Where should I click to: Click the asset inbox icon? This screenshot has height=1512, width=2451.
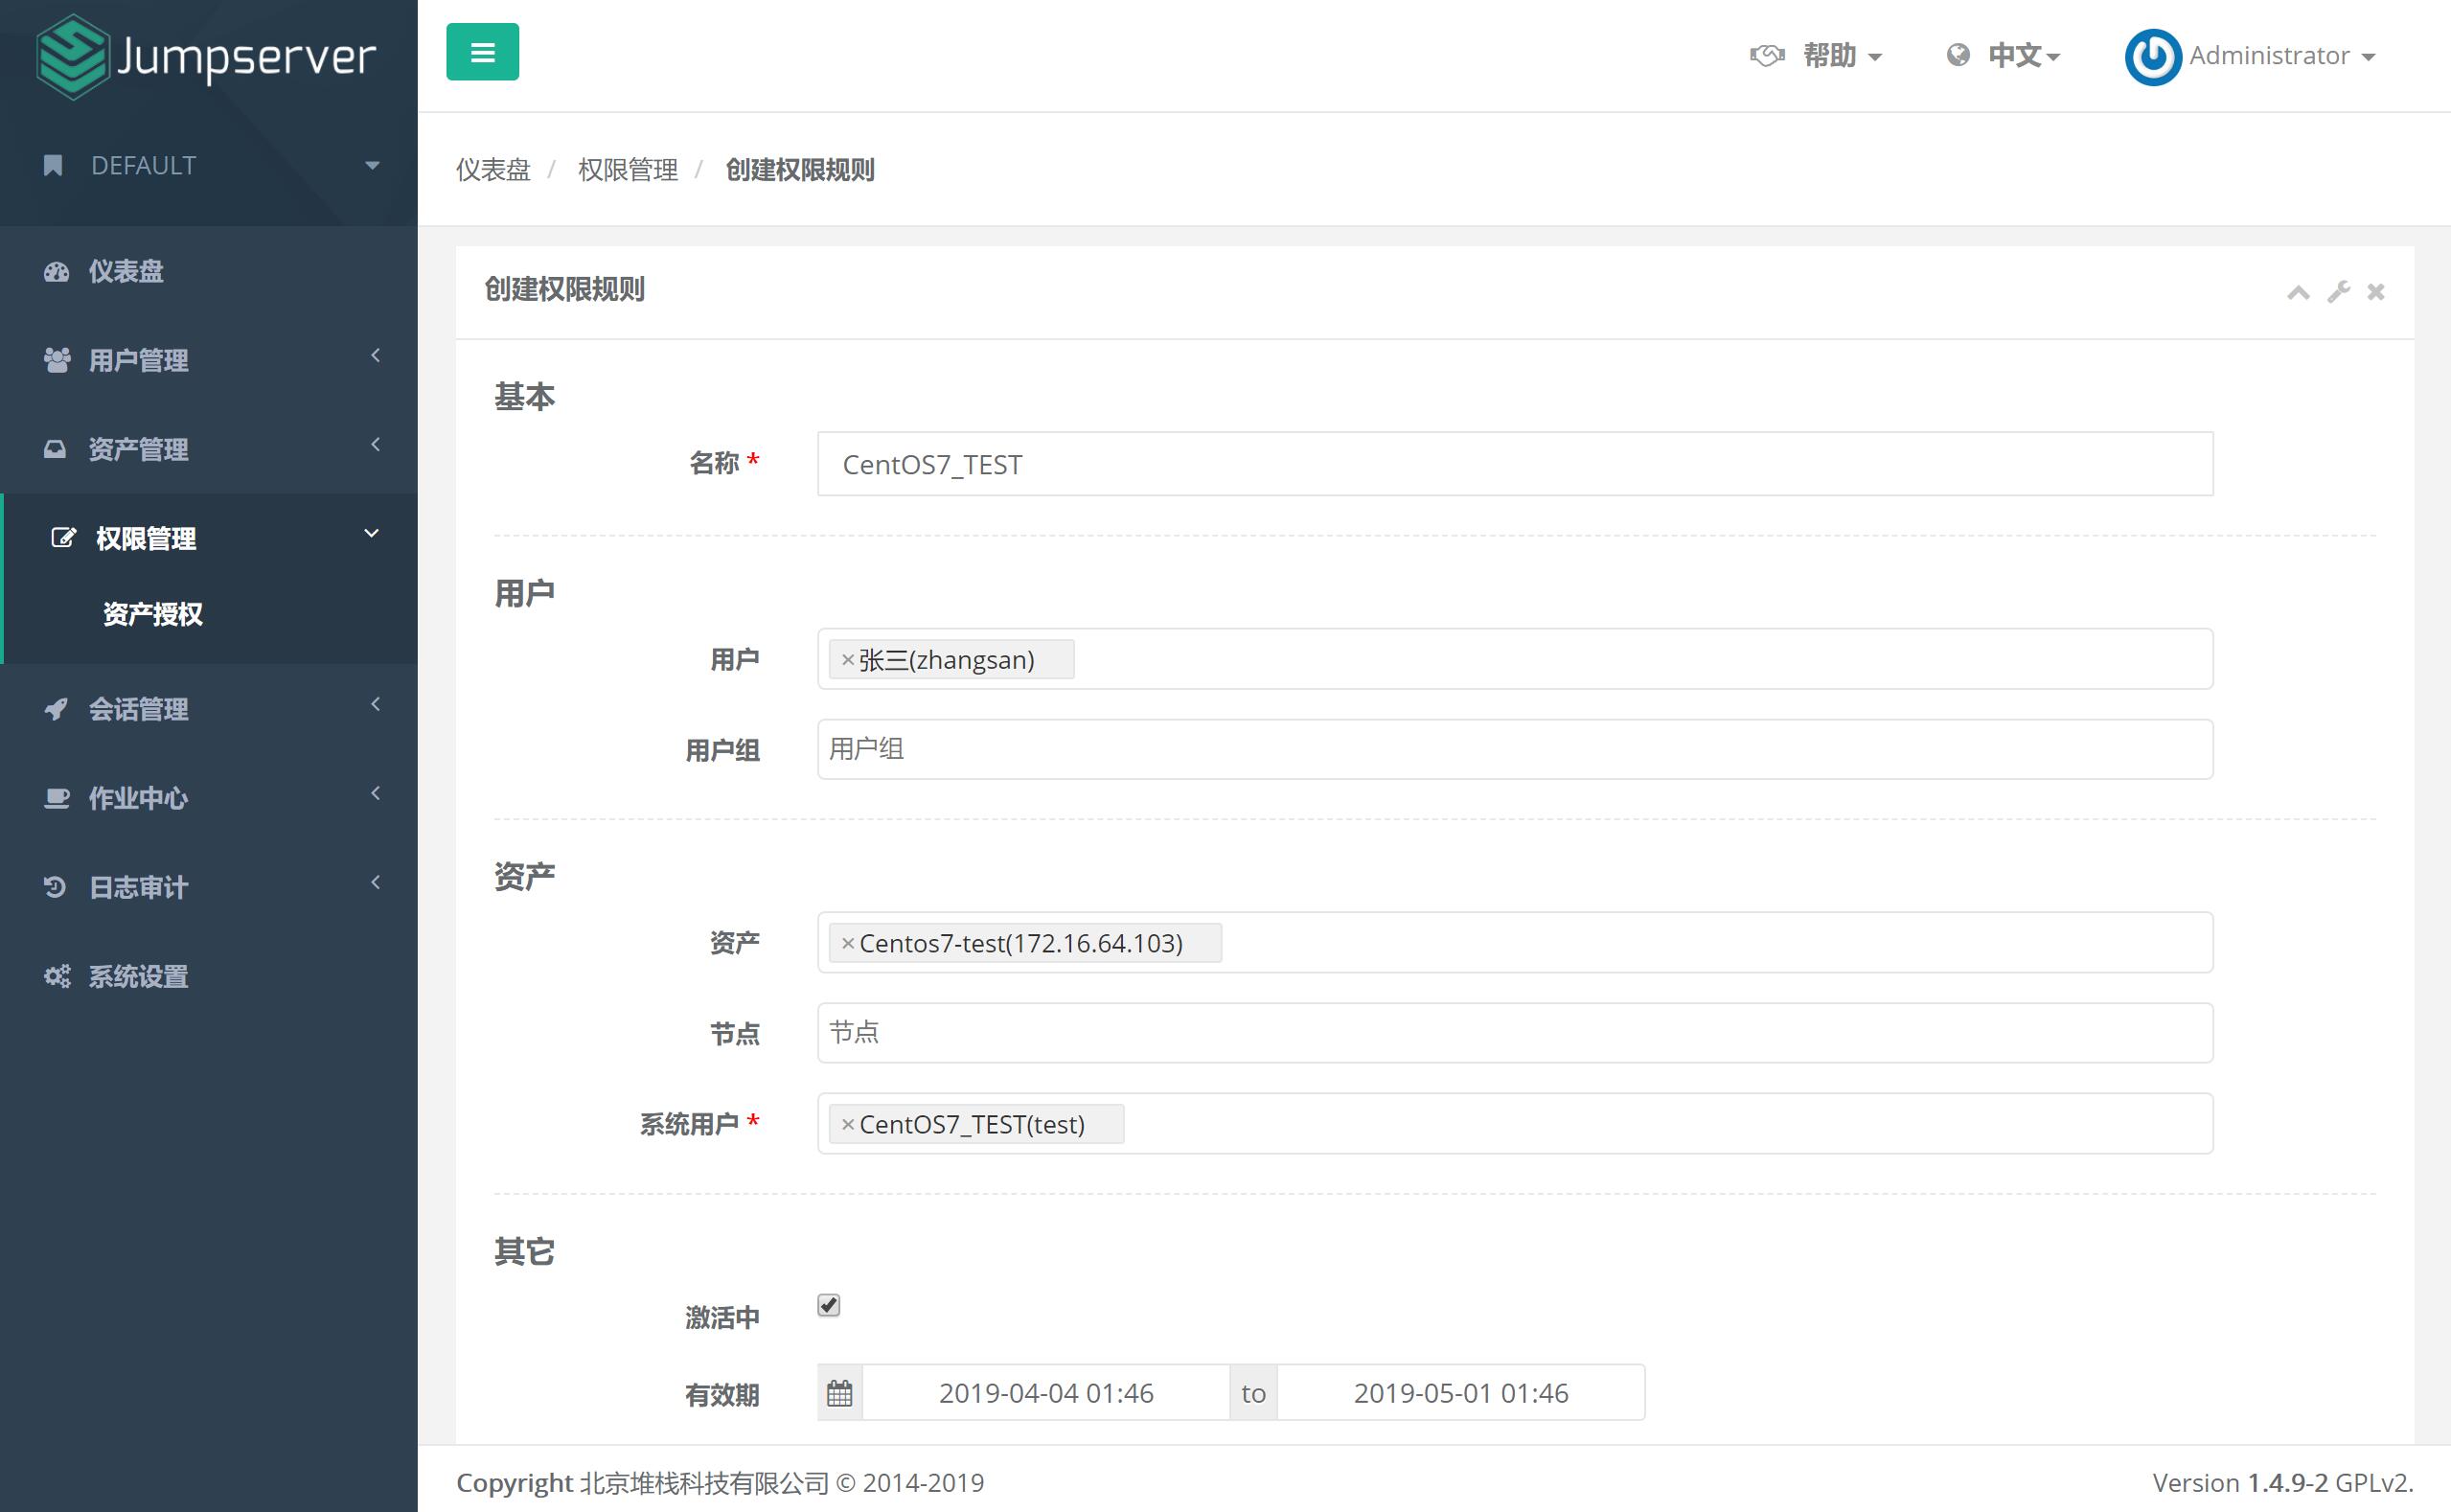click(x=55, y=449)
